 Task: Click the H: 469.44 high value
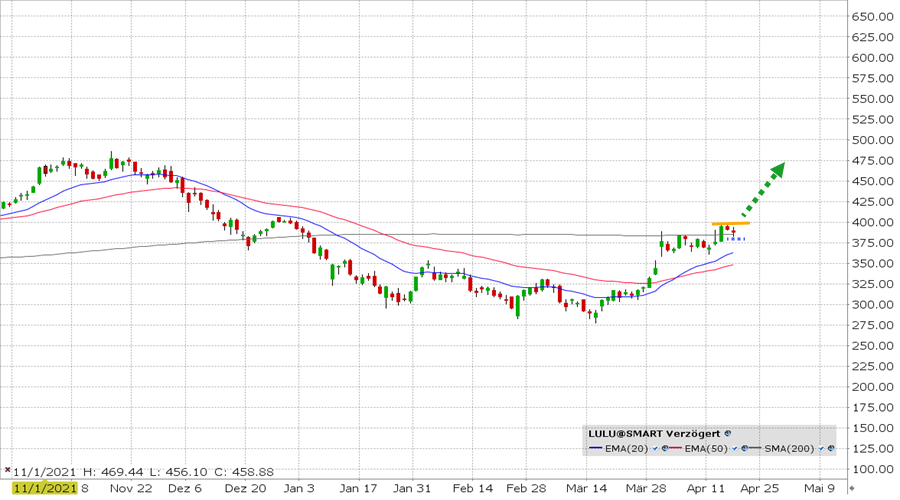pyautogui.click(x=113, y=472)
